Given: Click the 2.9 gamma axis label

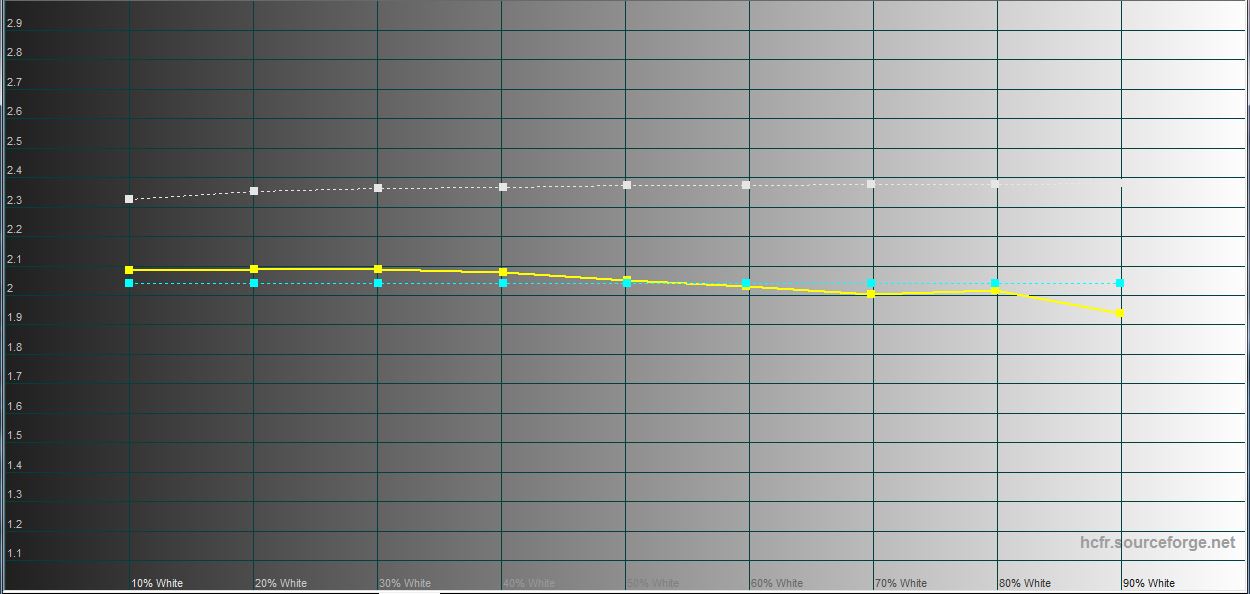Looking at the screenshot, I should [14, 23].
